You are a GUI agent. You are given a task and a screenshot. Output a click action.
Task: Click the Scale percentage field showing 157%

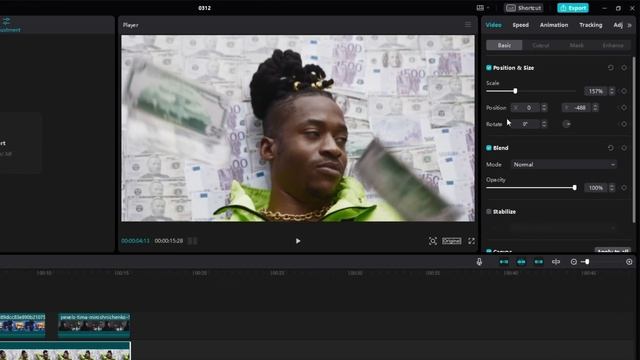[x=596, y=91]
